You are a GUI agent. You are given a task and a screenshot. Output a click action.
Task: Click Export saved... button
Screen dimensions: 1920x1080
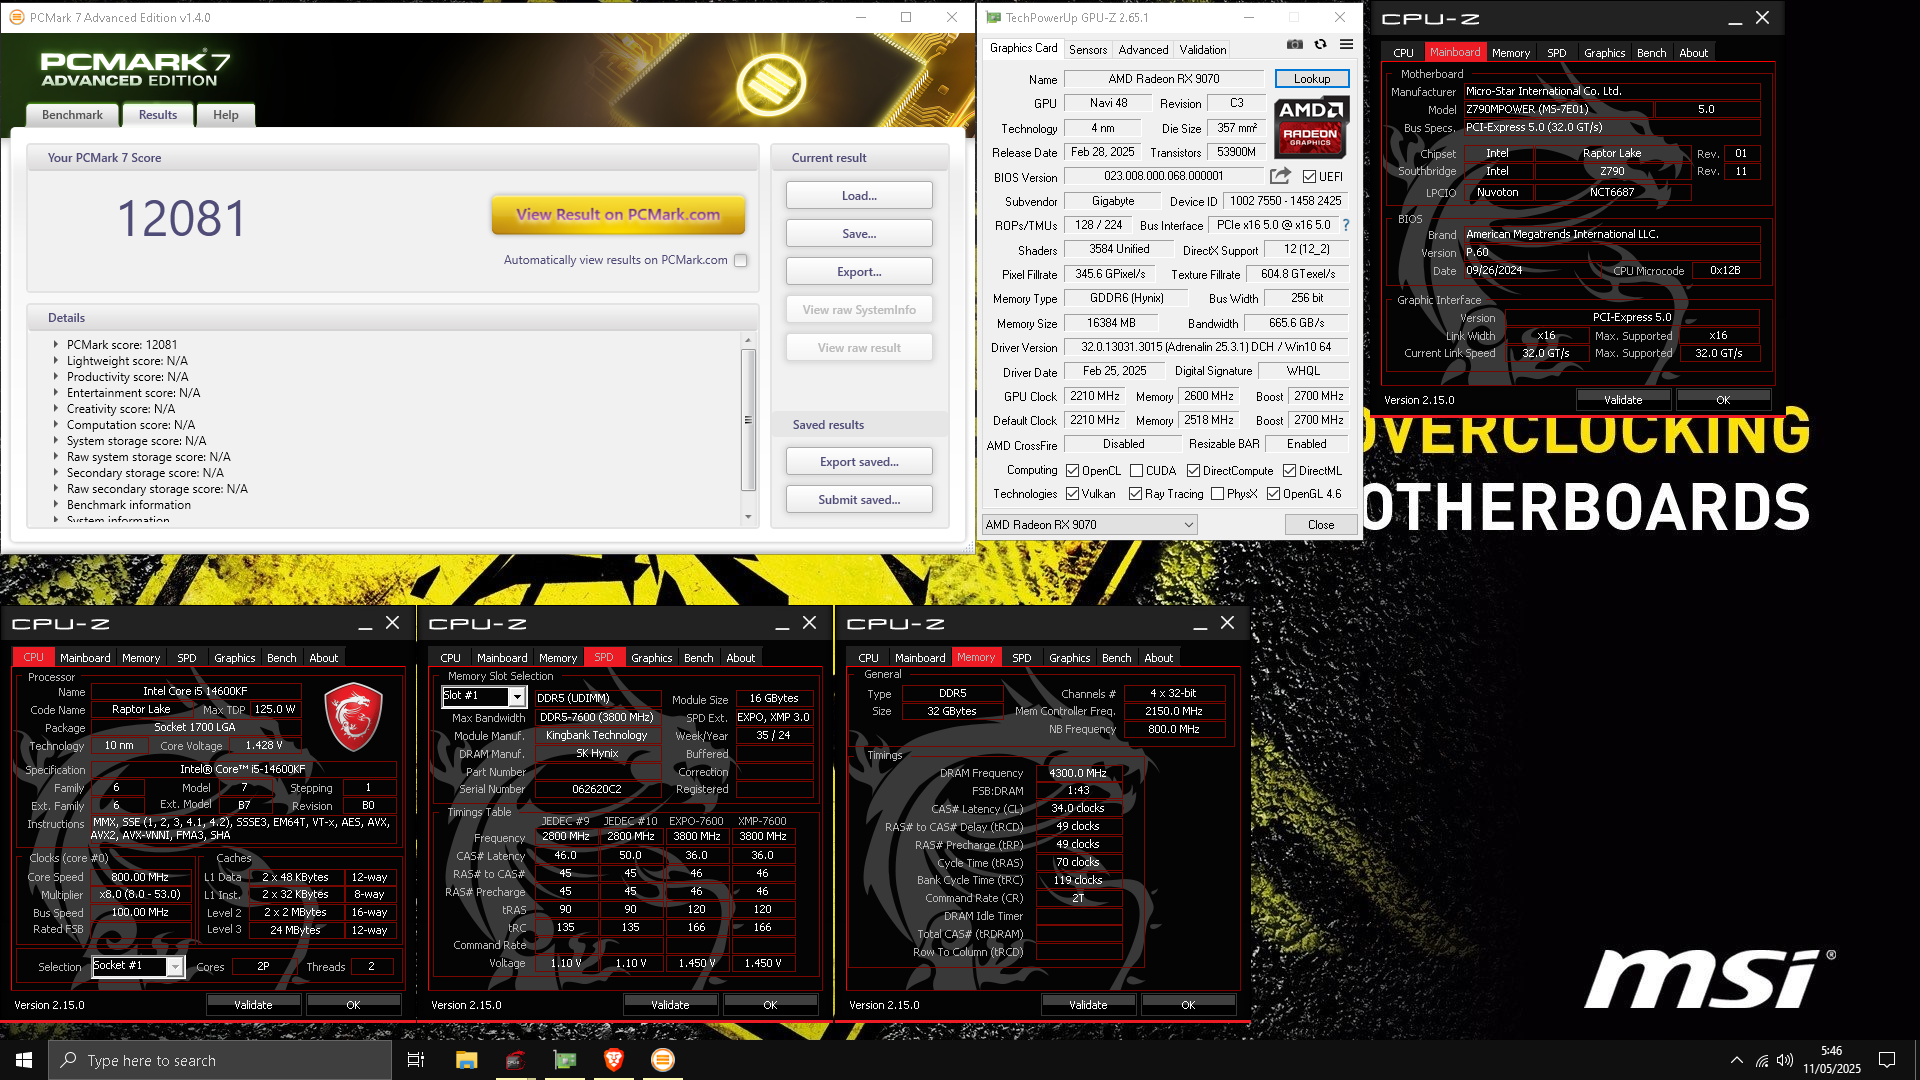tap(859, 462)
